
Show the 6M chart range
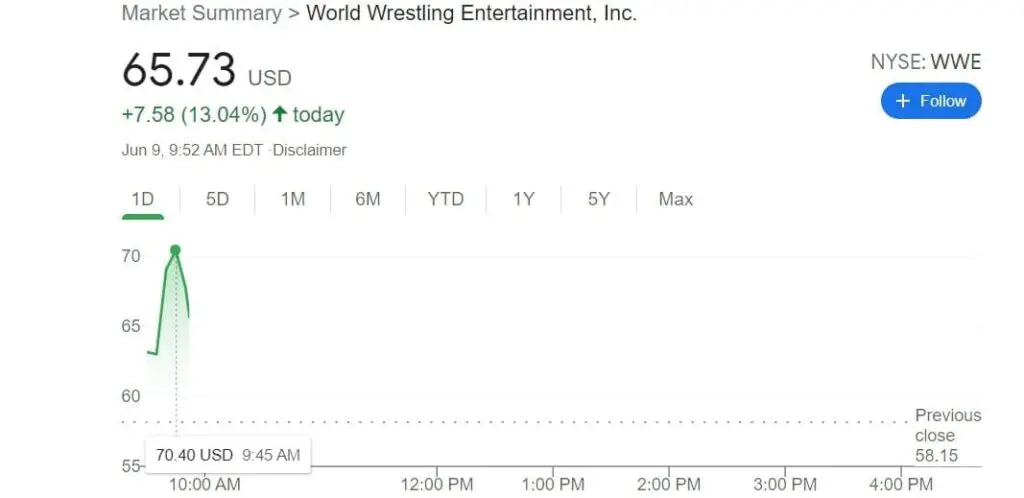coord(367,199)
